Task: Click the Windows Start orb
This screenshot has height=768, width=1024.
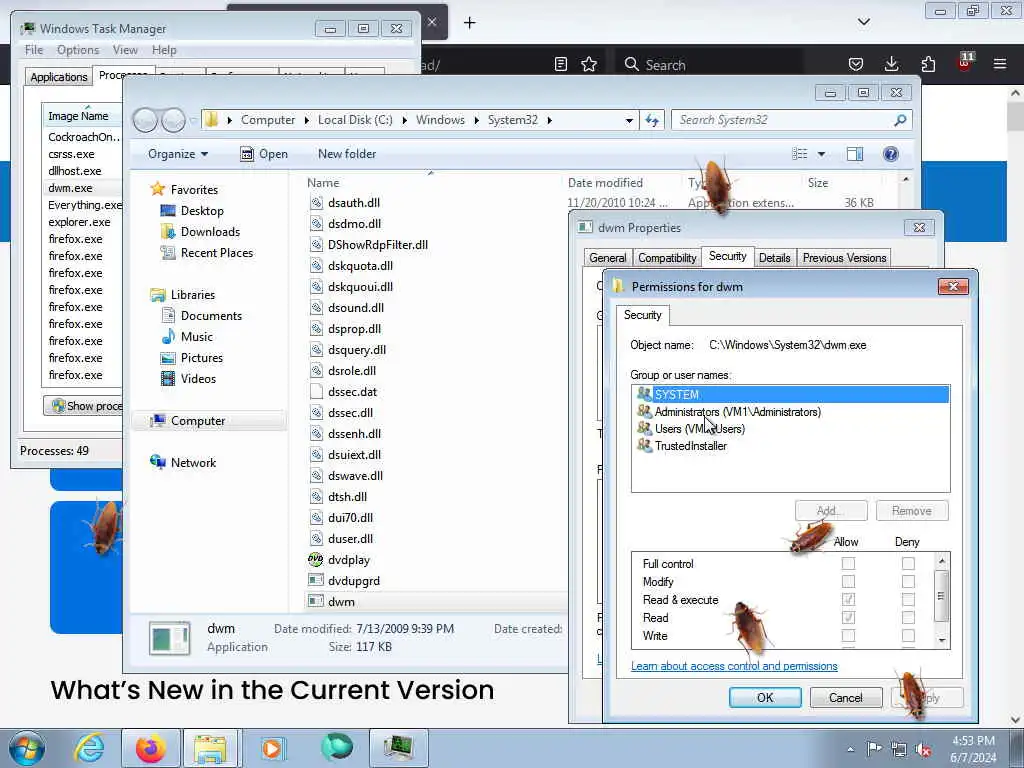Action: point(27,748)
